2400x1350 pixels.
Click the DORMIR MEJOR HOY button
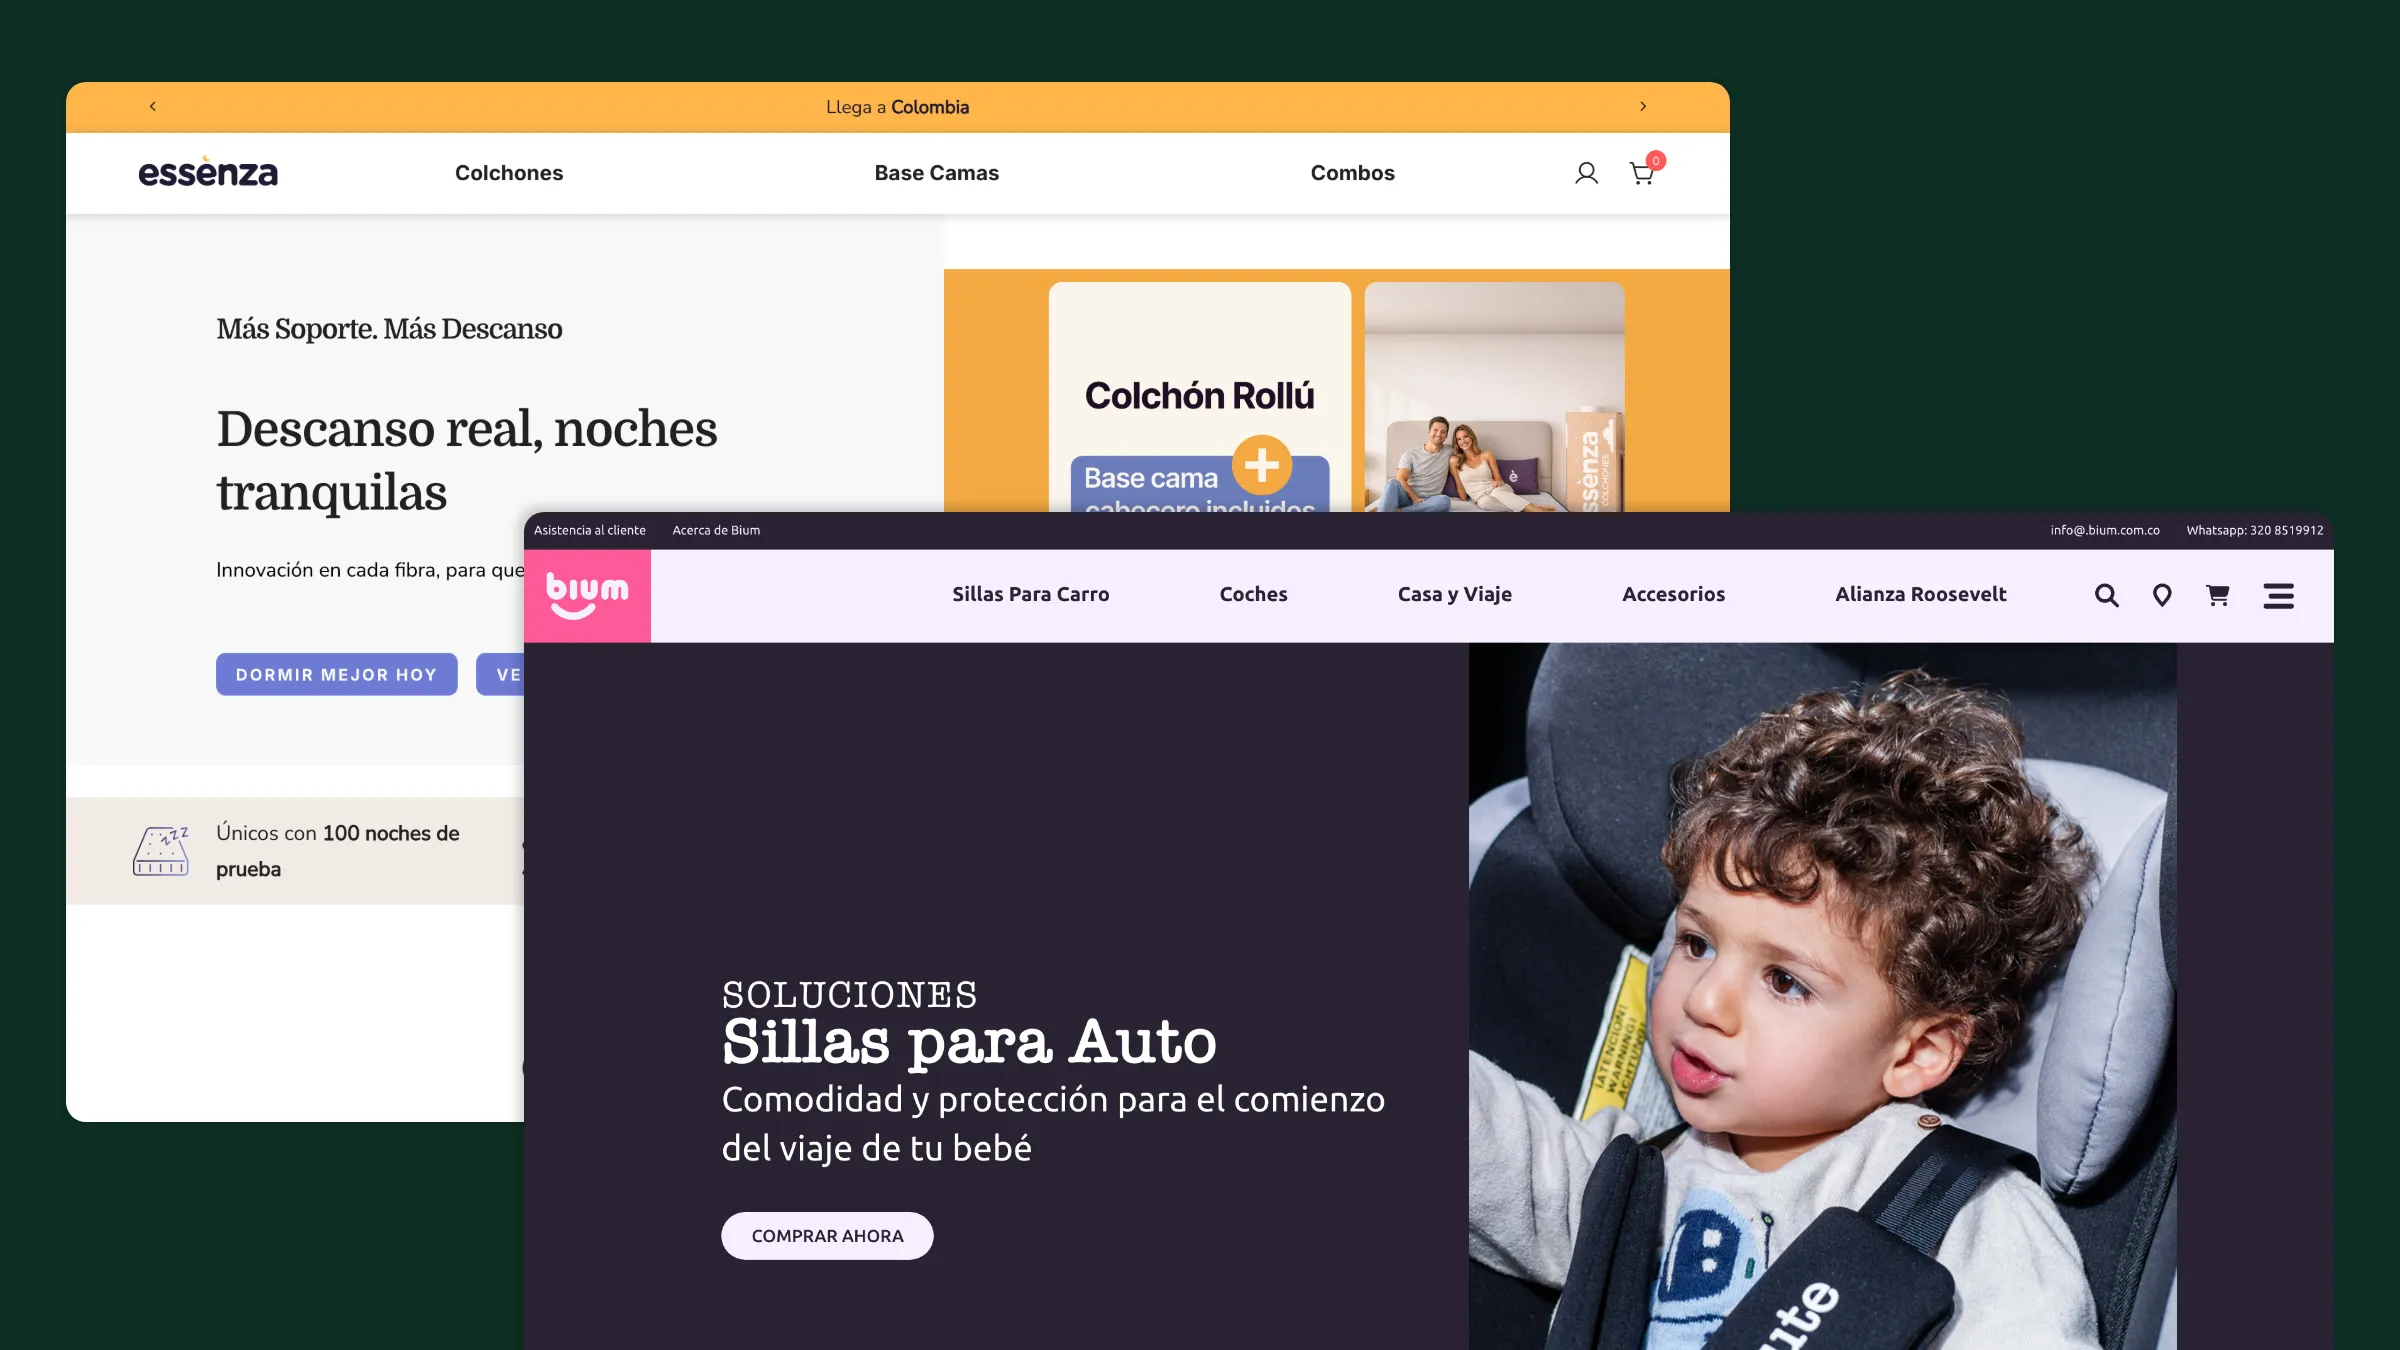(x=337, y=674)
